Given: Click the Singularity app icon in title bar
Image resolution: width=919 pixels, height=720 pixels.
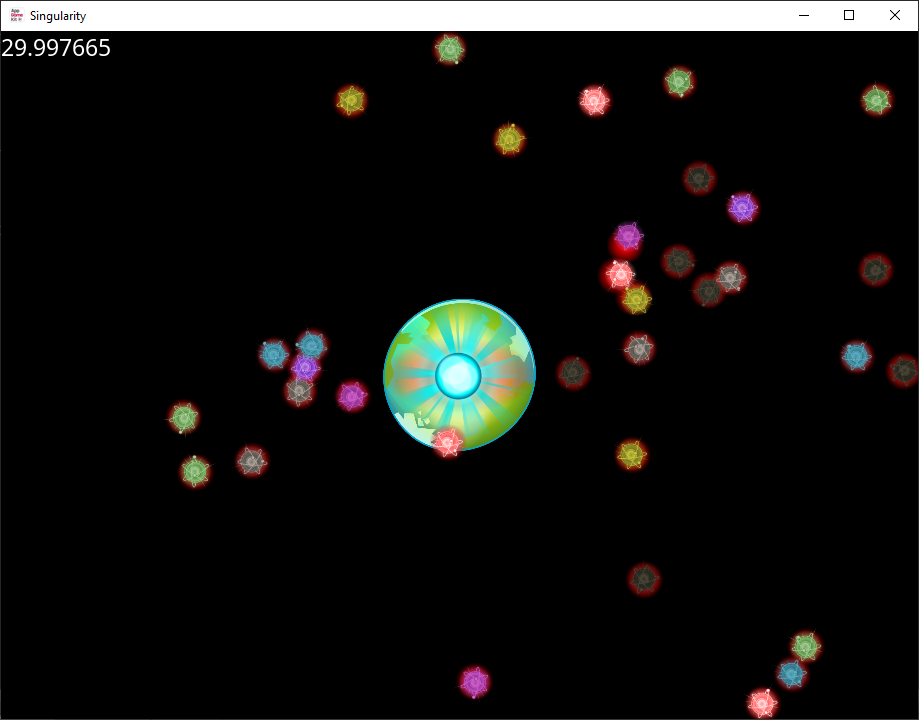Looking at the screenshot, I should coord(16,15).
